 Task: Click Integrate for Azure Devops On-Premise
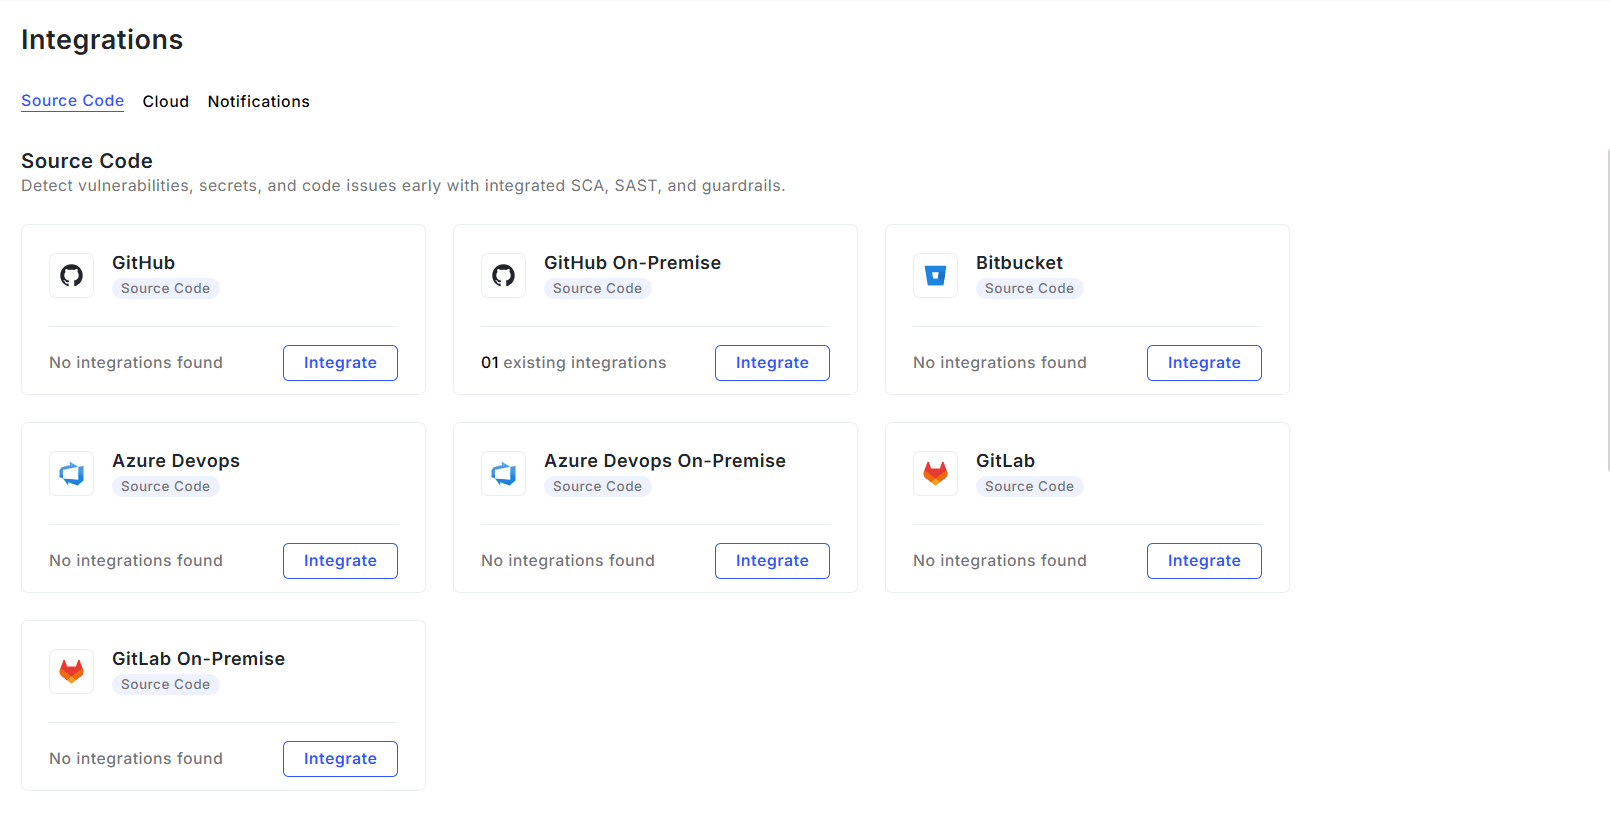772,560
